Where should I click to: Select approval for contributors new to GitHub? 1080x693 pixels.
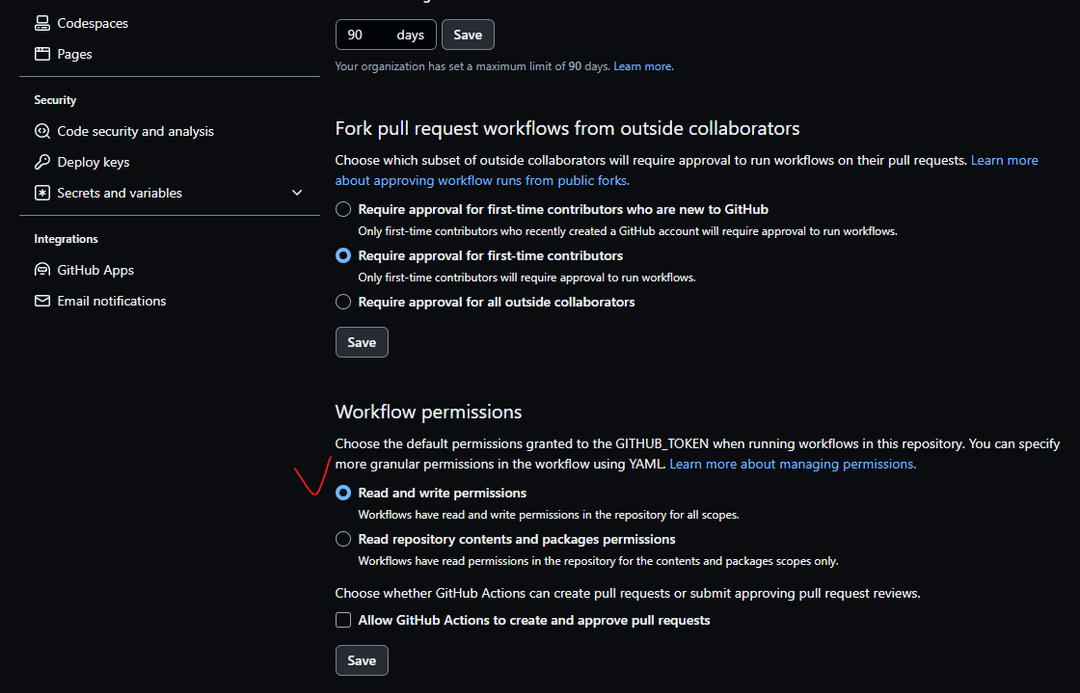[343, 209]
